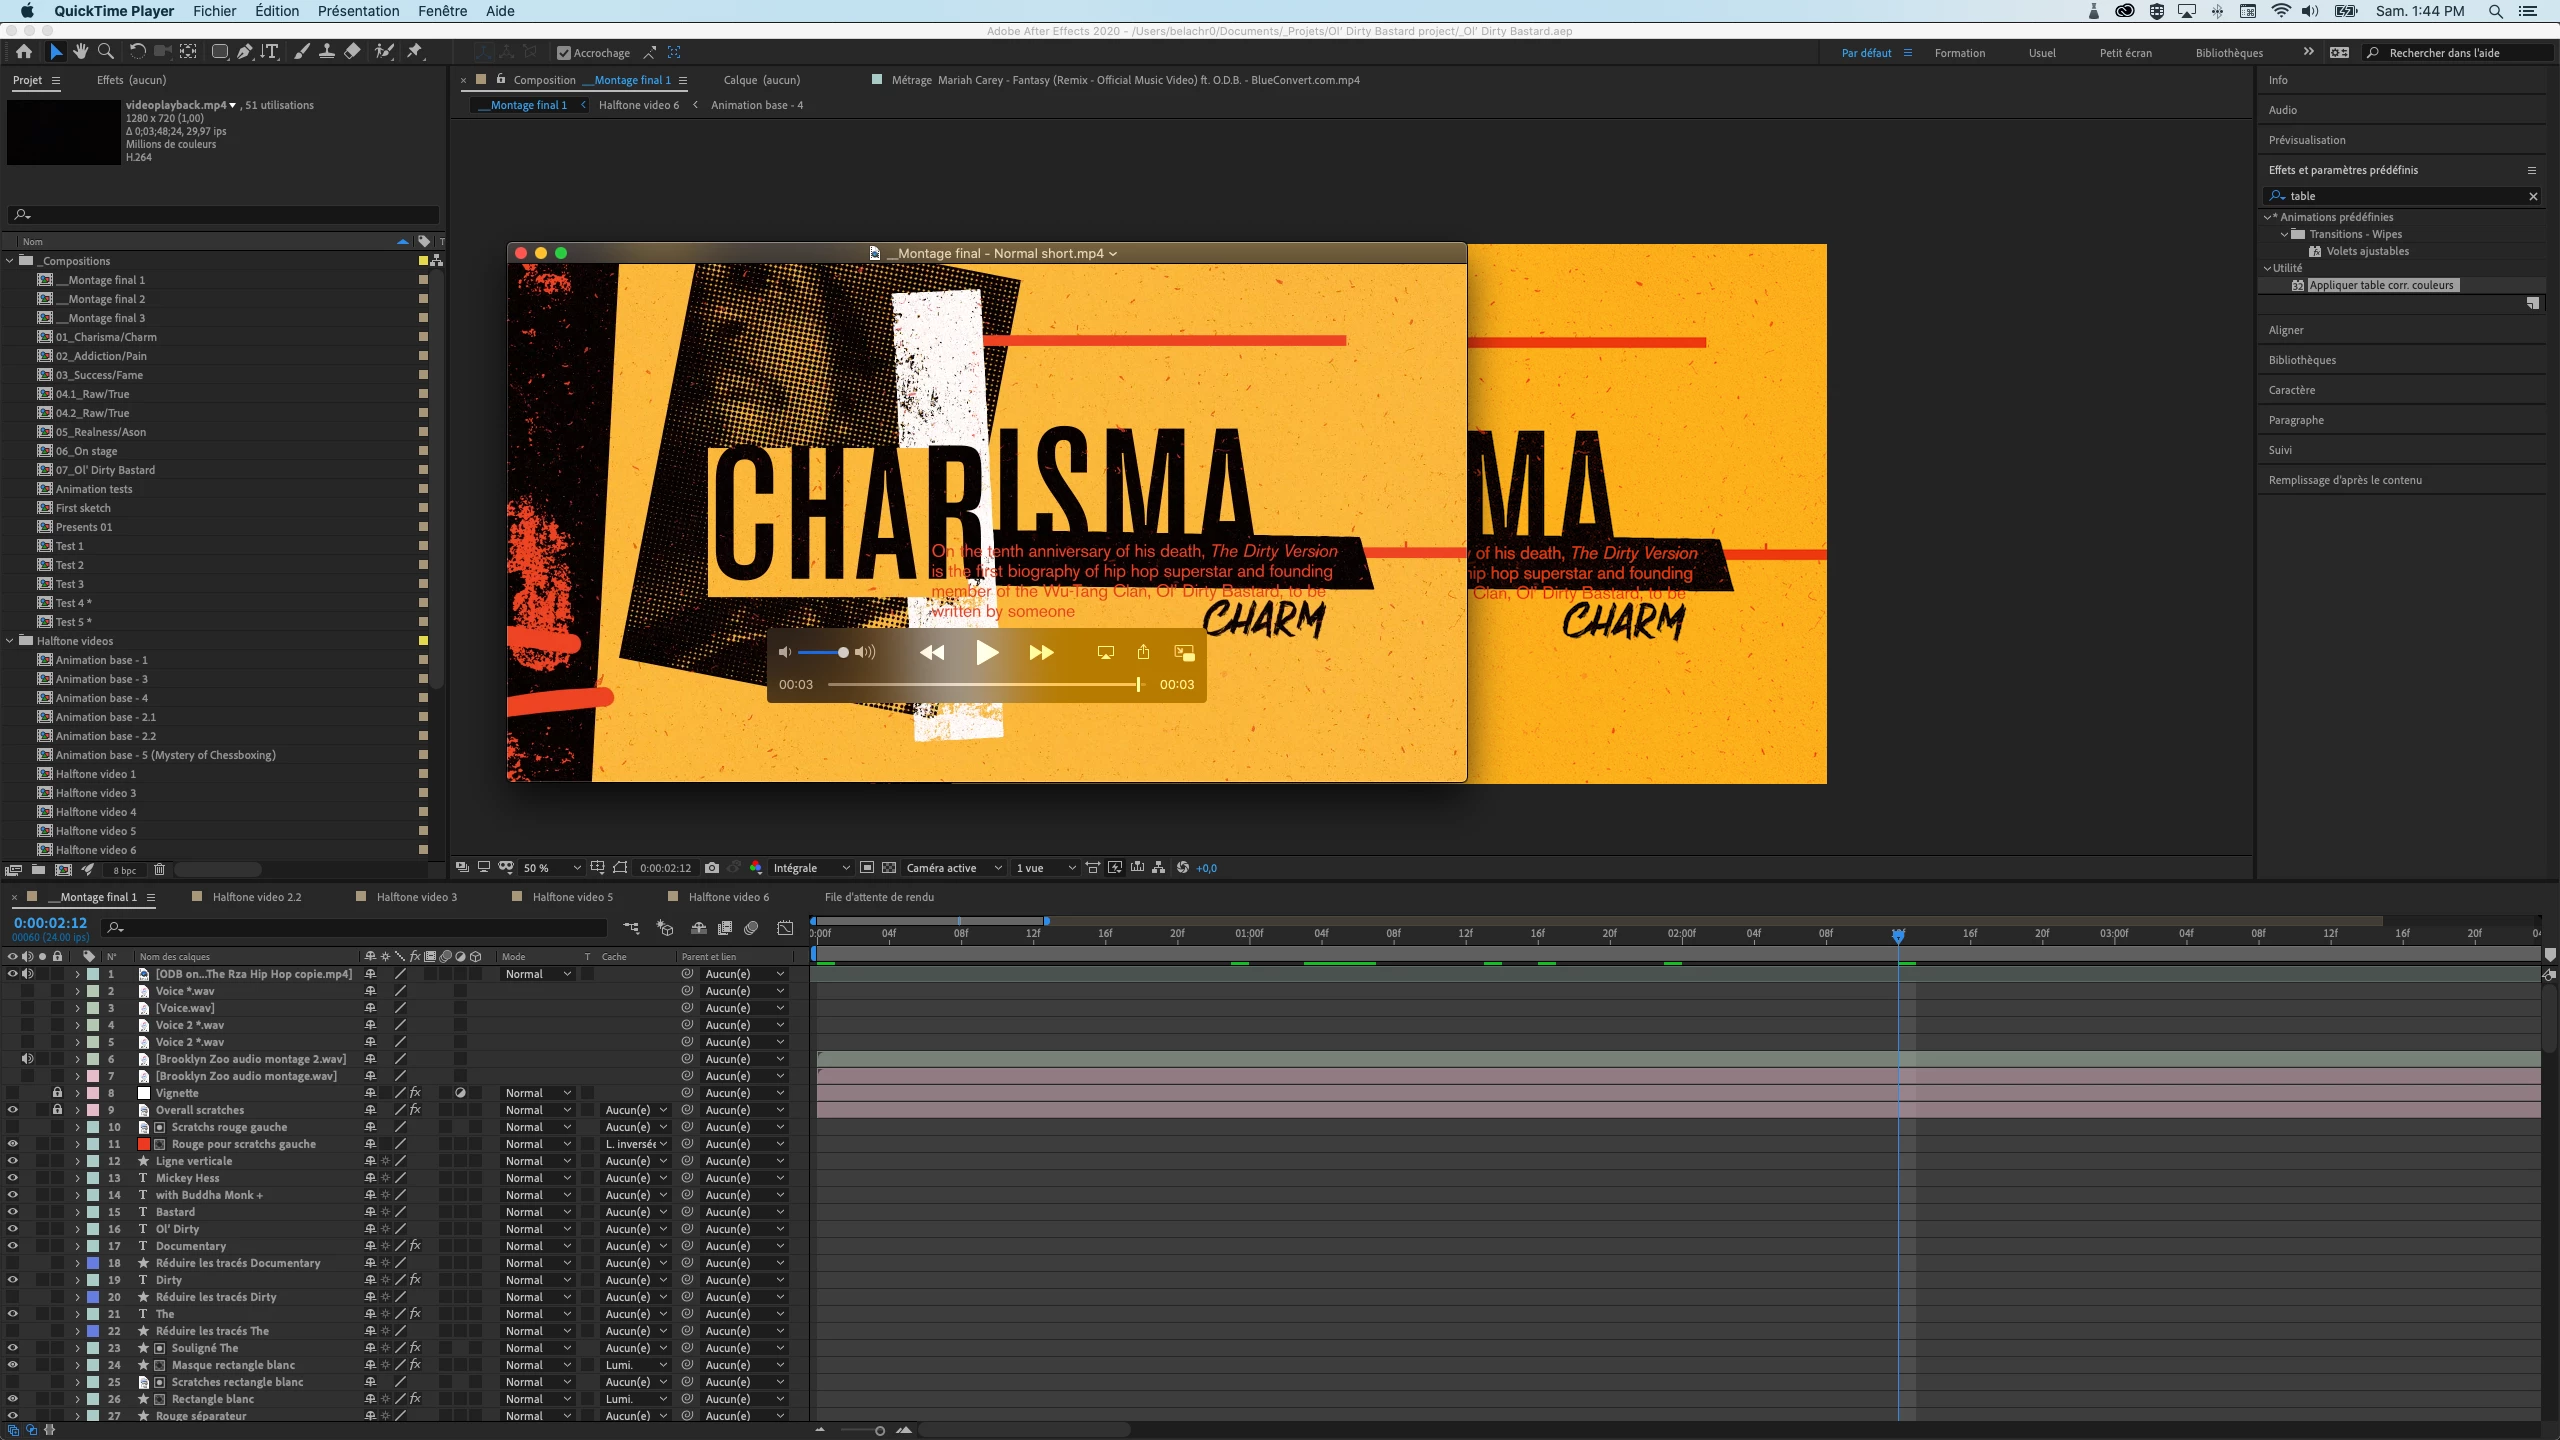Viewport: 2560px width, 1440px height.
Task: Open the 50 % magnification dropdown
Action: coord(552,868)
